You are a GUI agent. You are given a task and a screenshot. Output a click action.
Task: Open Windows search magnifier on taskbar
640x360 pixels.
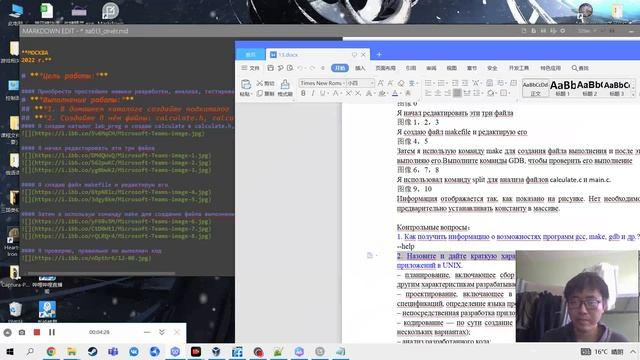point(30,351)
